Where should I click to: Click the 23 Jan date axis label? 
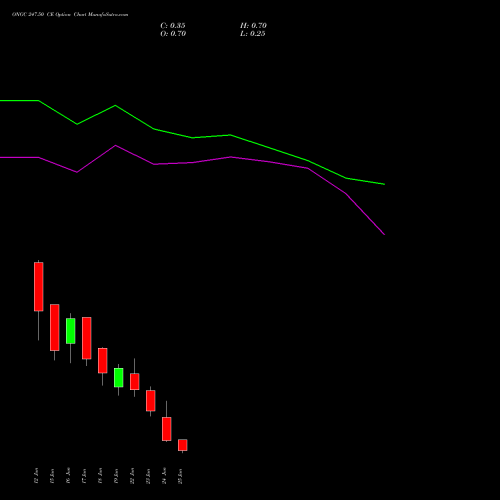coord(148,476)
